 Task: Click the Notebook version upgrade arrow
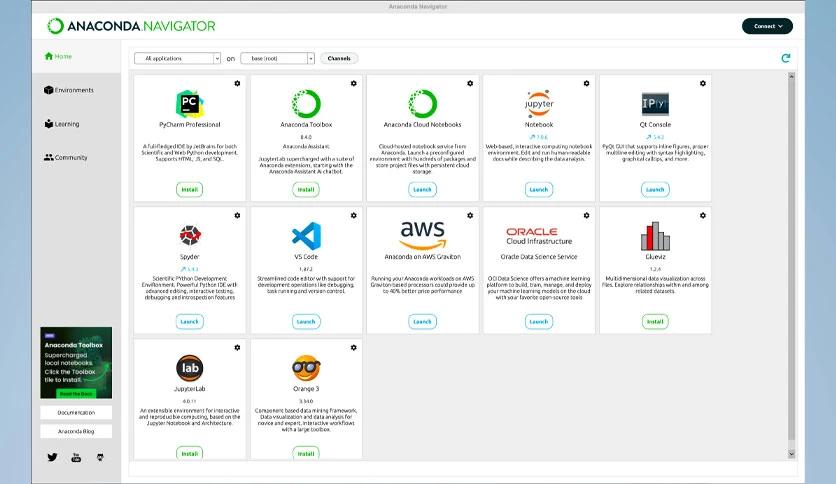point(533,137)
